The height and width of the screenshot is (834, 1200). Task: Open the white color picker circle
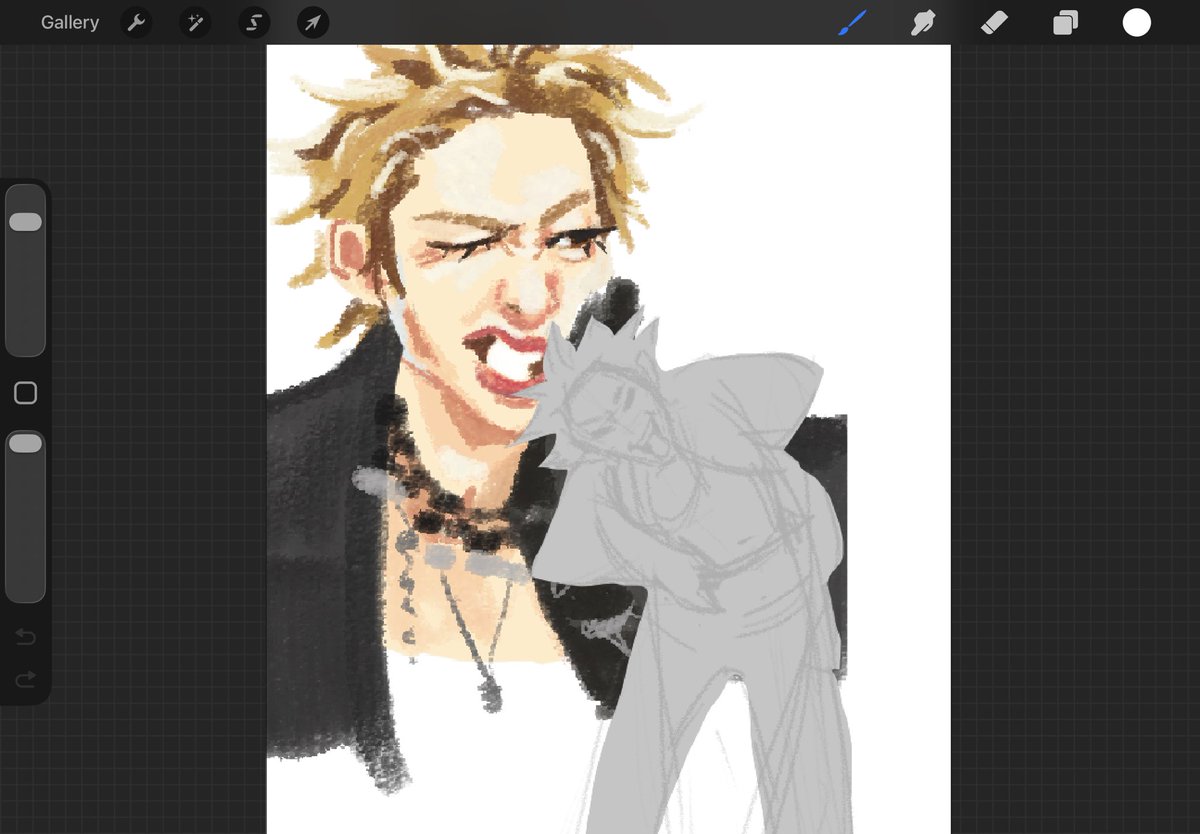pyautogui.click(x=1137, y=22)
